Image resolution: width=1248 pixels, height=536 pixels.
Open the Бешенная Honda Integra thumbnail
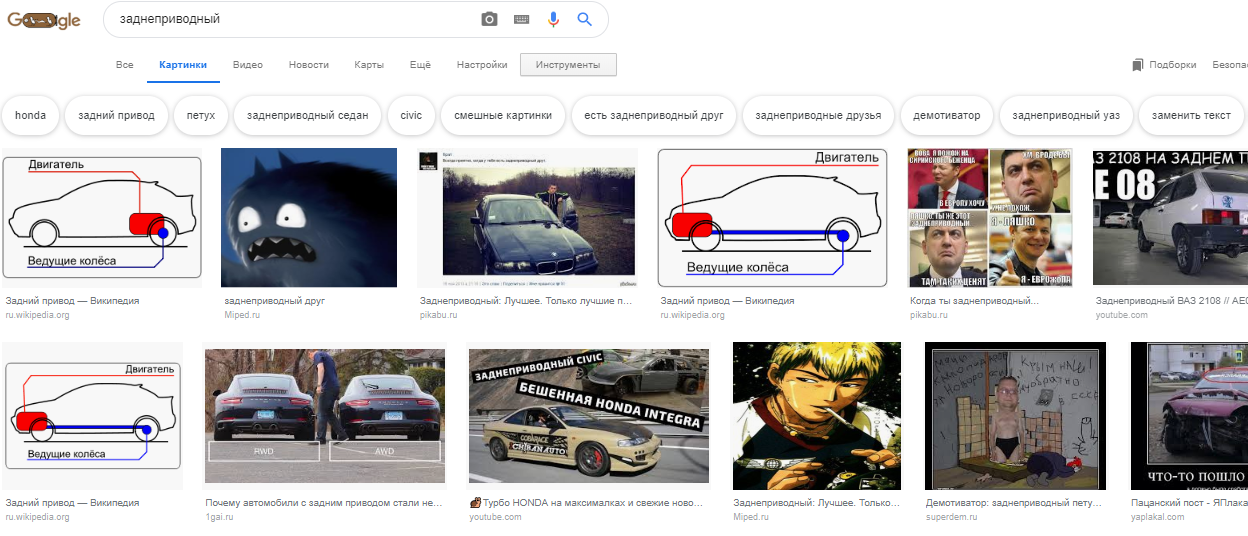(589, 418)
